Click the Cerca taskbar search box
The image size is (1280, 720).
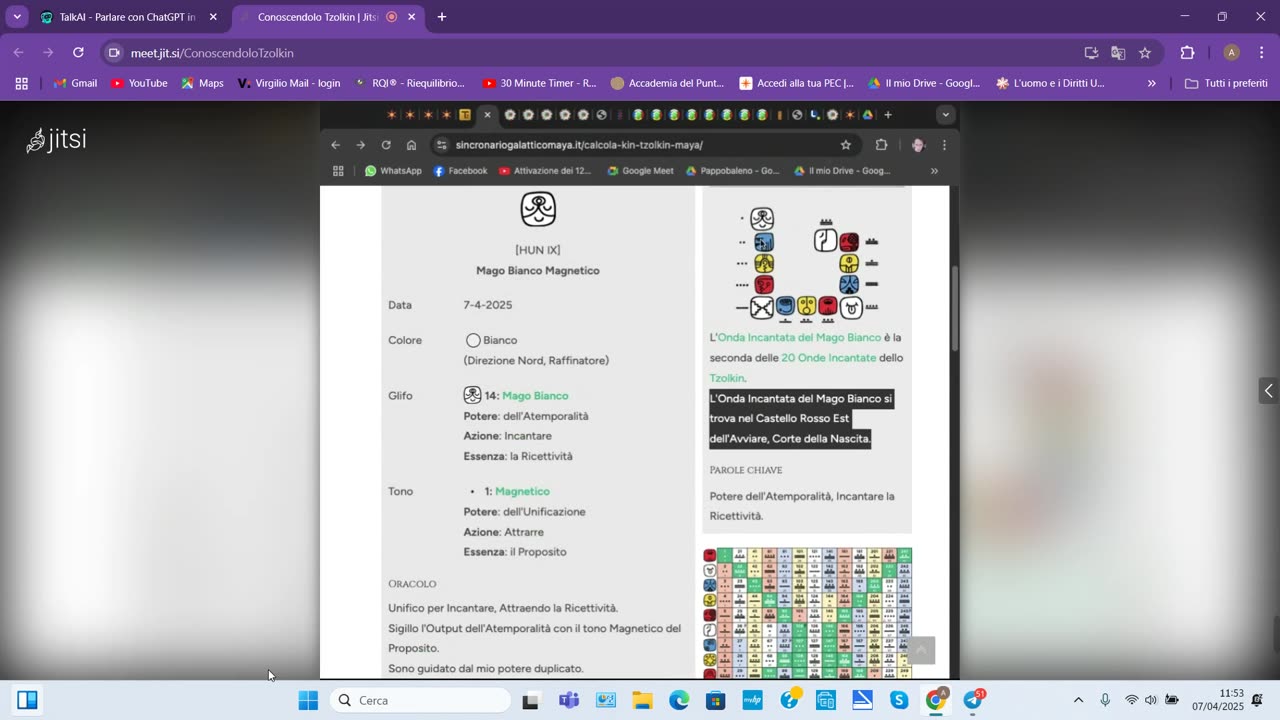point(420,700)
